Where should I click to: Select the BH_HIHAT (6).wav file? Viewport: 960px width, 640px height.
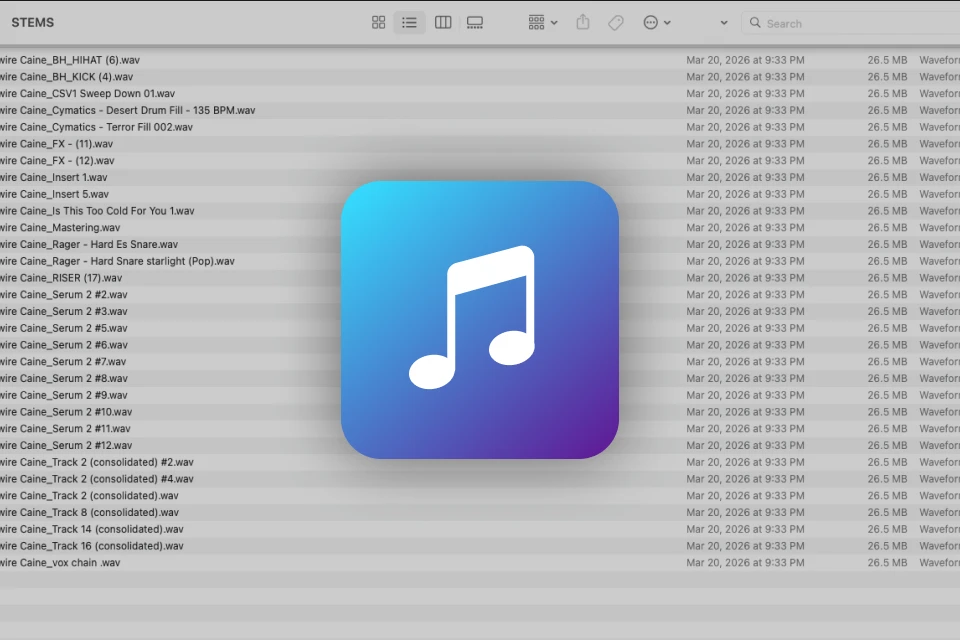click(x=70, y=60)
